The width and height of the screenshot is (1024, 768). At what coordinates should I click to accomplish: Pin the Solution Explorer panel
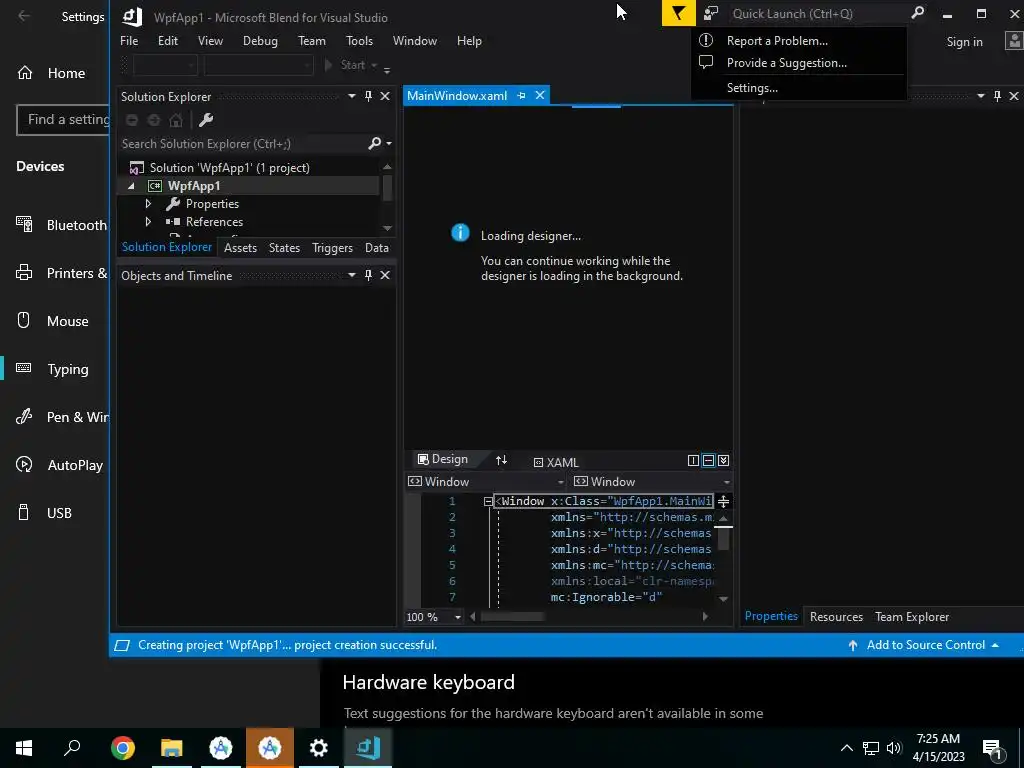368,96
